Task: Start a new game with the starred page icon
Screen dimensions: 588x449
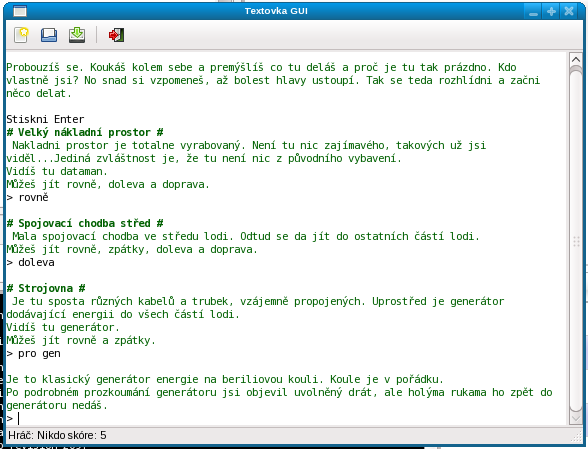Action: coord(21,35)
